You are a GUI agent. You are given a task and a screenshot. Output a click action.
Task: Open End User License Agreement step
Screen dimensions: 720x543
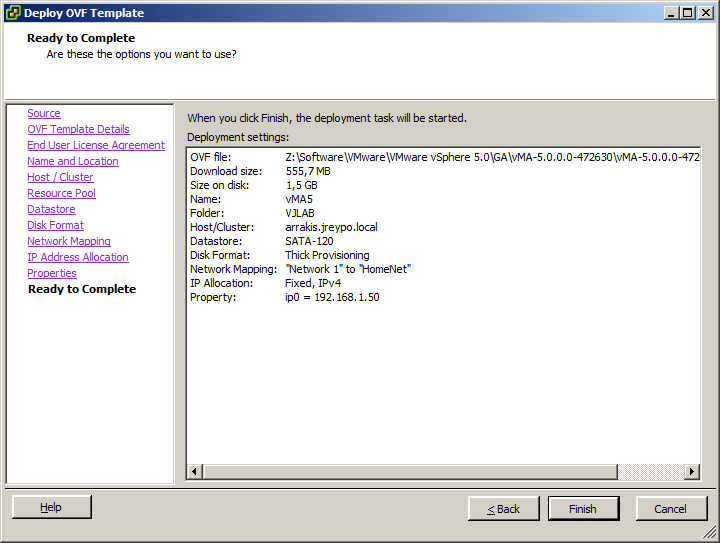point(96,145)
